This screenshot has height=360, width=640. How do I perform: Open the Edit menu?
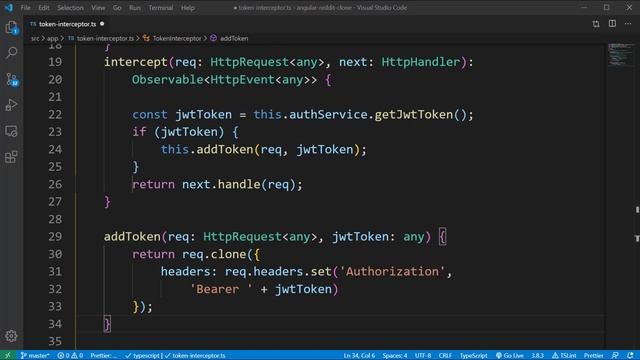[x=44, y=8]
